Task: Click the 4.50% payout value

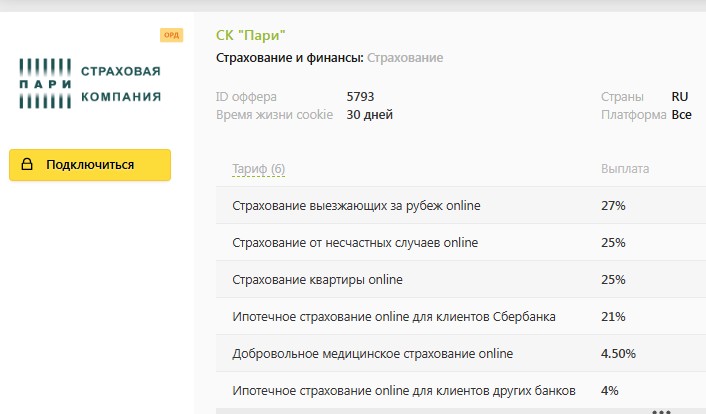Action: point(618,354)
